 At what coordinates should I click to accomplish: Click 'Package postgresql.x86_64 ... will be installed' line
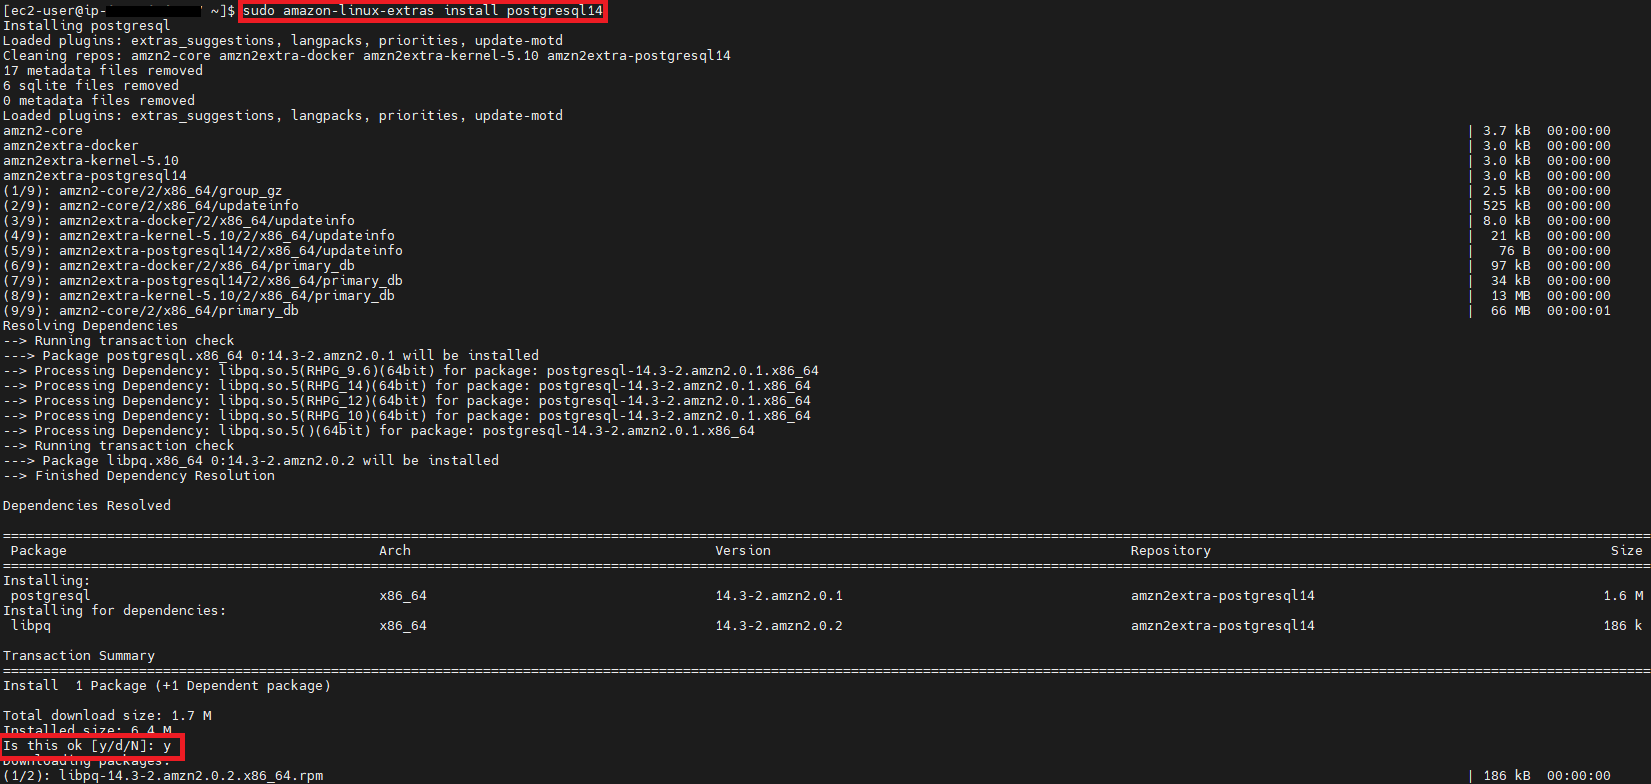point(271,356)
